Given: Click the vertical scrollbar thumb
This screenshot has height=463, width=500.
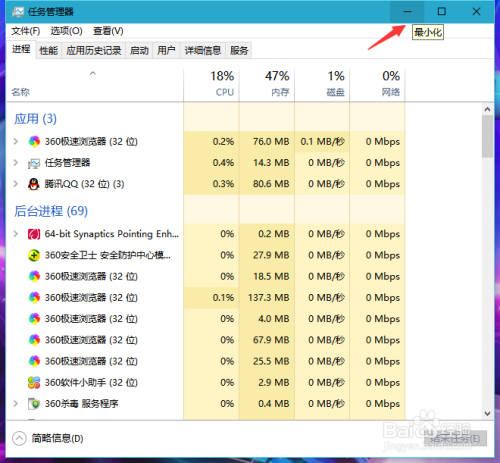Looking at the screenshot, I should pyautogui.click(x=487, y=136).
